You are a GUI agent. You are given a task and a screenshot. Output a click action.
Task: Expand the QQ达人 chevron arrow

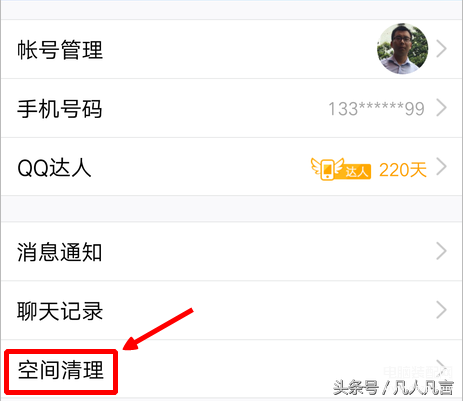coord(442,167)
